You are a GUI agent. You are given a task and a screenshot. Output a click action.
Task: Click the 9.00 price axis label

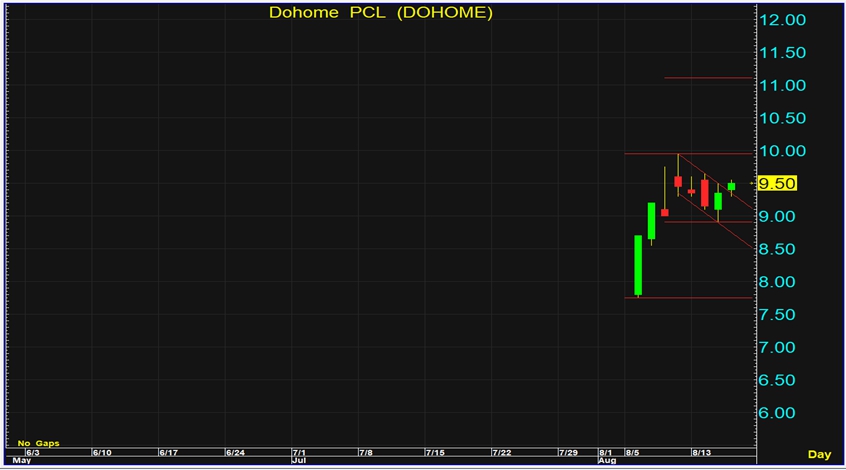[777, 216]
